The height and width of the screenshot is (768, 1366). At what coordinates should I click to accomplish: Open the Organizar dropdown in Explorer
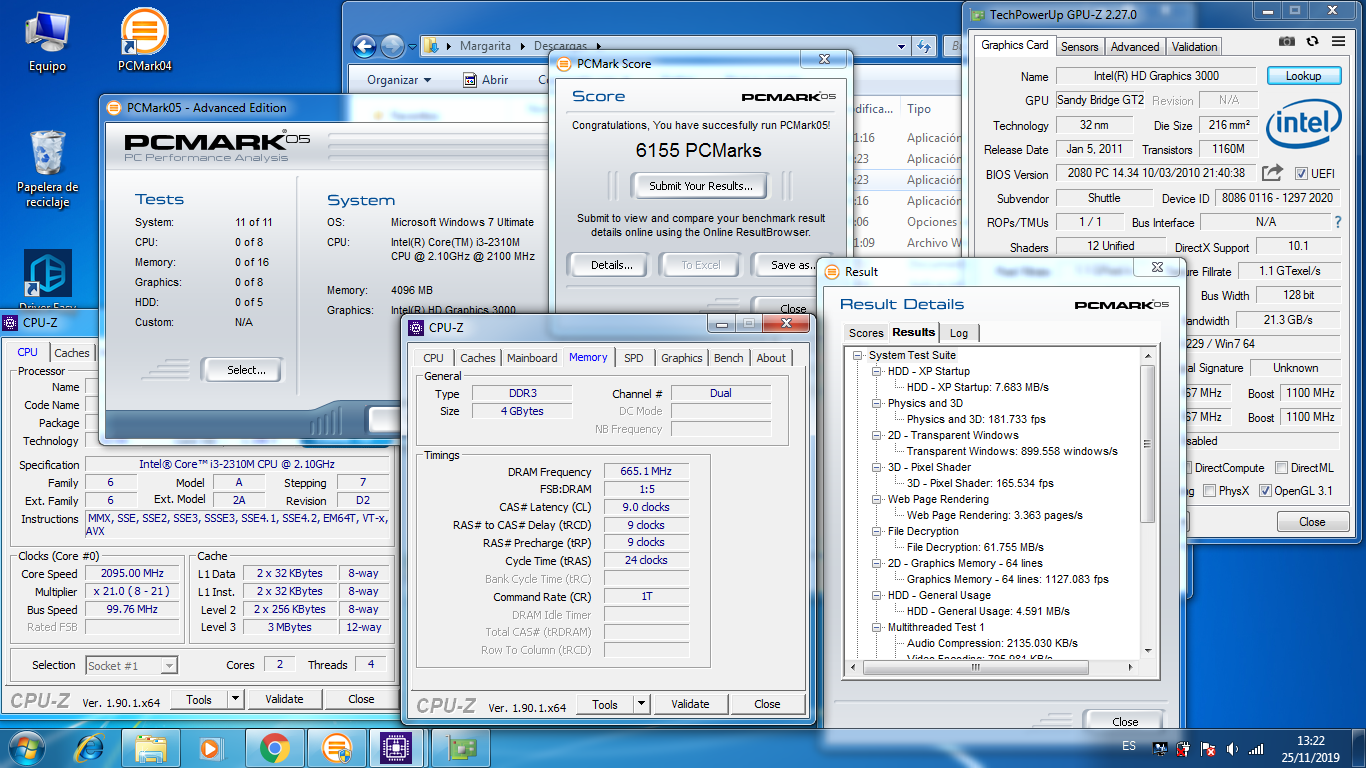pos(399,80)
